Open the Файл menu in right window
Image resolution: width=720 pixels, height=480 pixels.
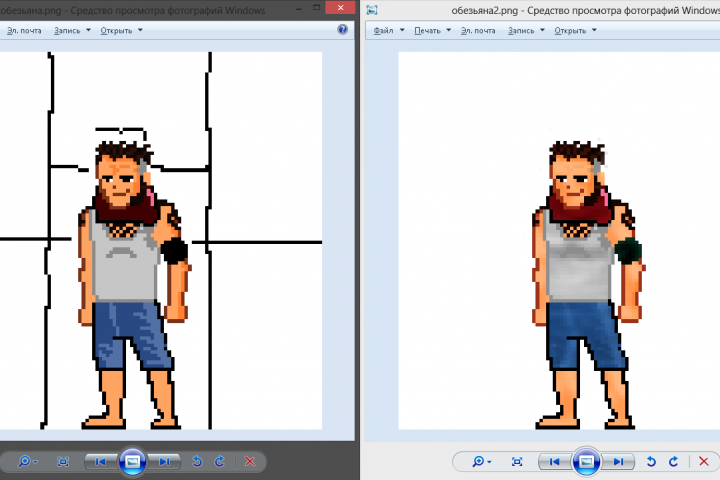pyautogui.click(x=388, y=30)
